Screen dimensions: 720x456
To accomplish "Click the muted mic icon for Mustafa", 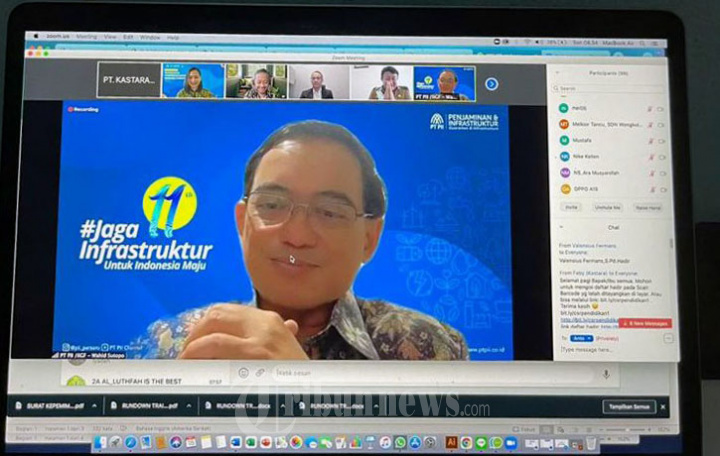I will 650,141.
